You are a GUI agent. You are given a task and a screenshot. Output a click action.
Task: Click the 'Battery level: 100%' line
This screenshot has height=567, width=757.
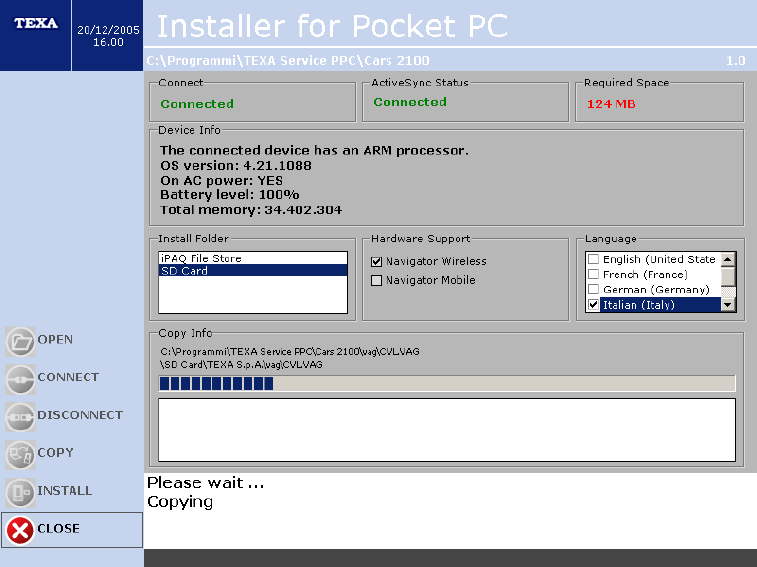[x=230, y=195]
